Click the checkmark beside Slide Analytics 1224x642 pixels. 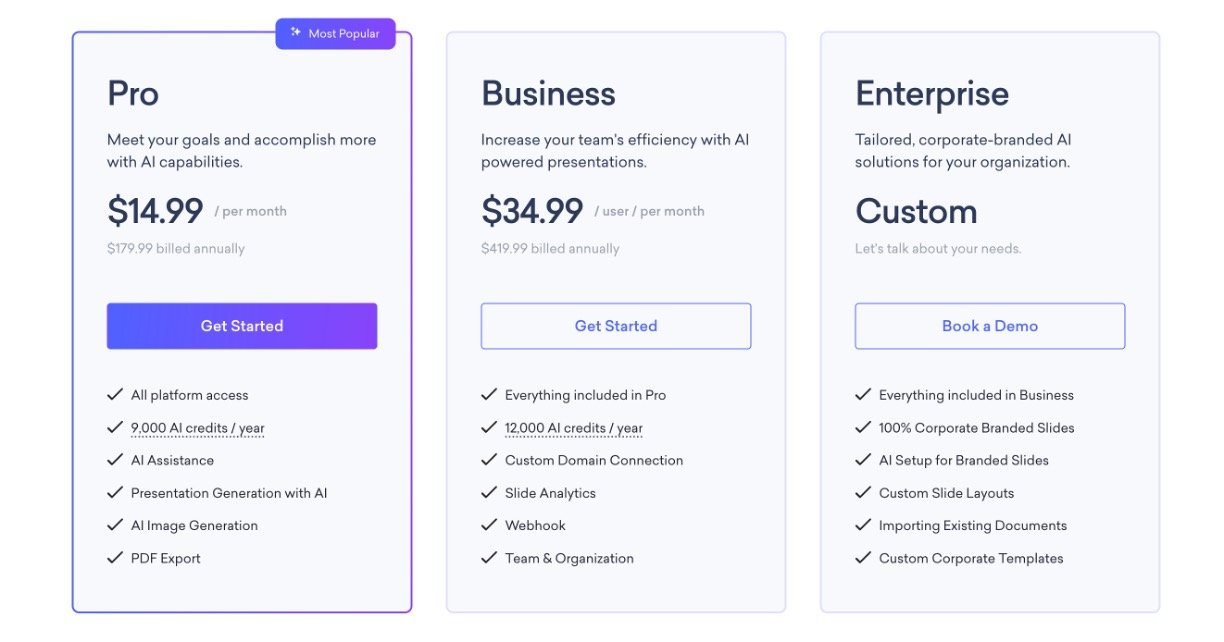point(489,493)
